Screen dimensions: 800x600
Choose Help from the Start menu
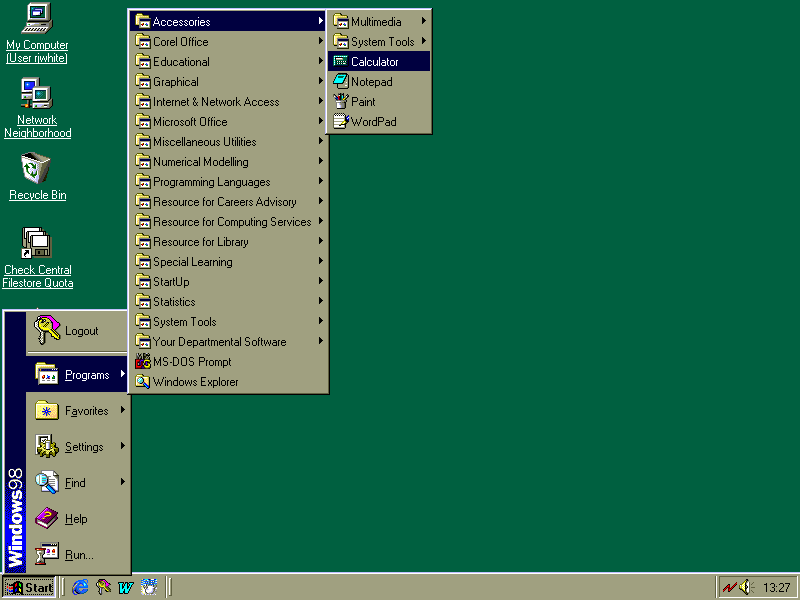coord(77,518)
